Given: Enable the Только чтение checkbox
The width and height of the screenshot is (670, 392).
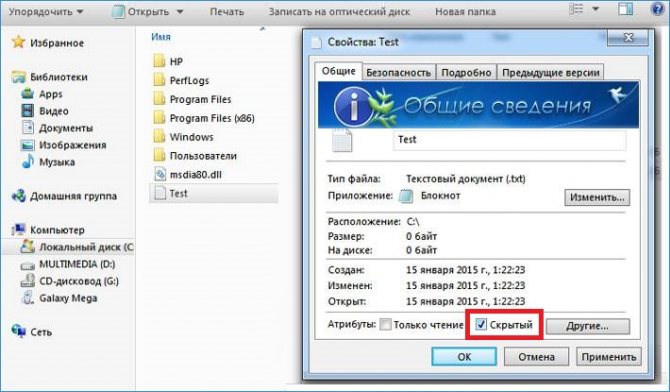Looking at the screenshot, I should (385, 324).
